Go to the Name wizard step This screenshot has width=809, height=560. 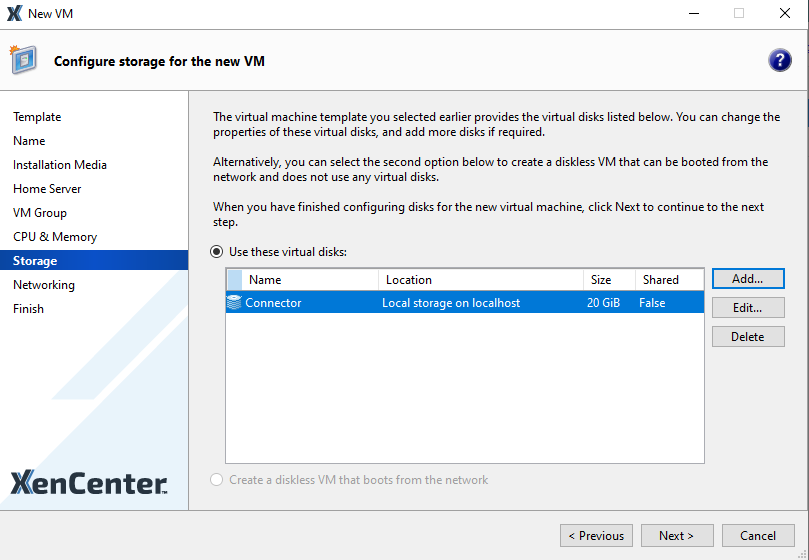(x=29, y=141)
